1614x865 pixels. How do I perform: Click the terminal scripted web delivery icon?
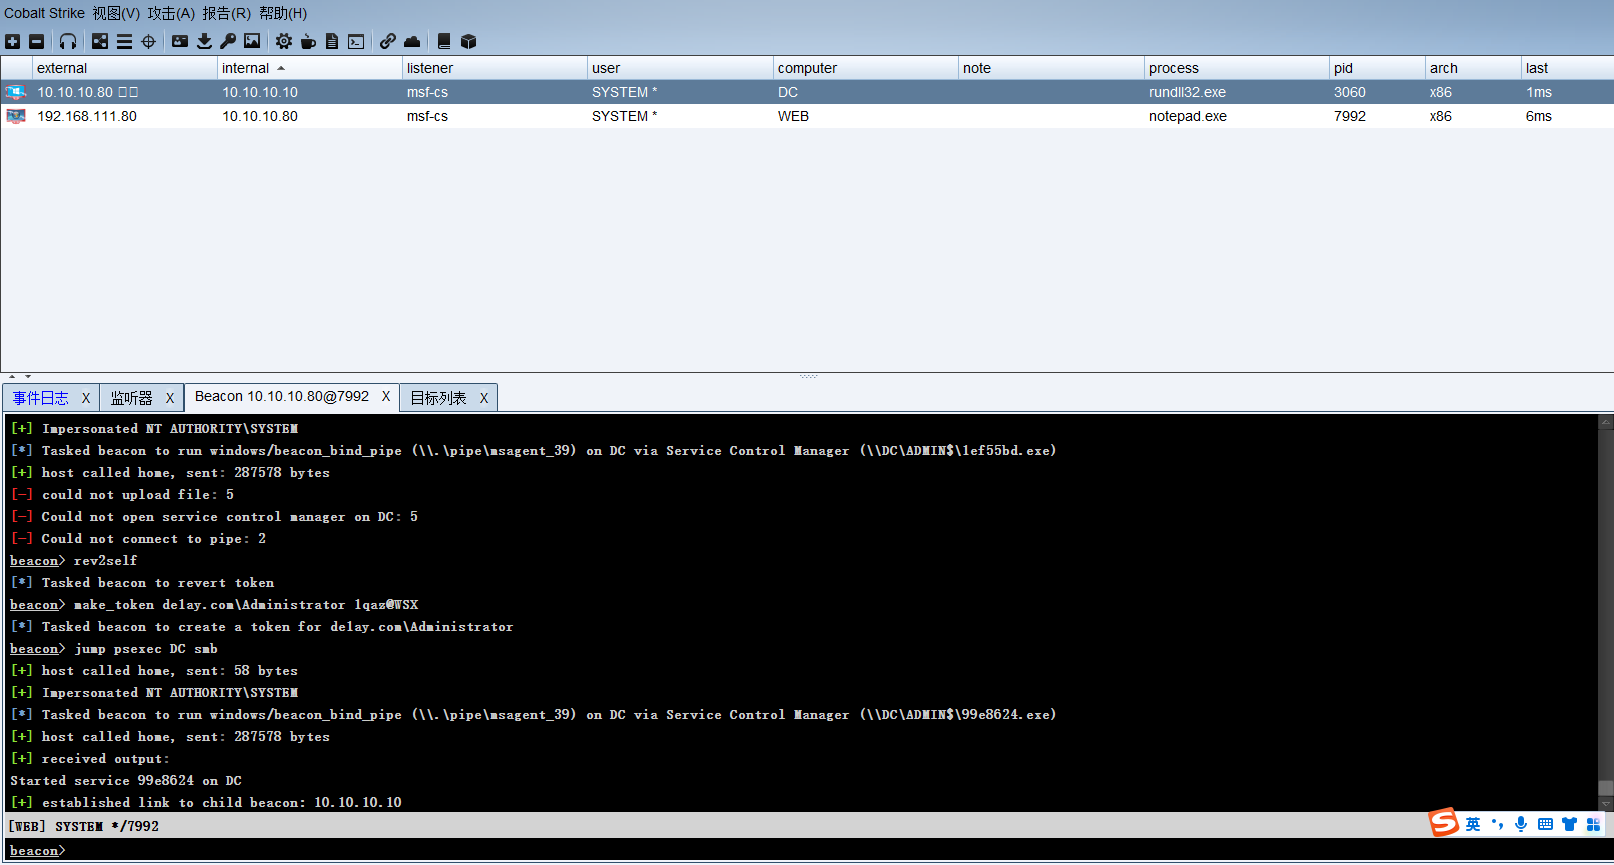click(x=356, y=41)
